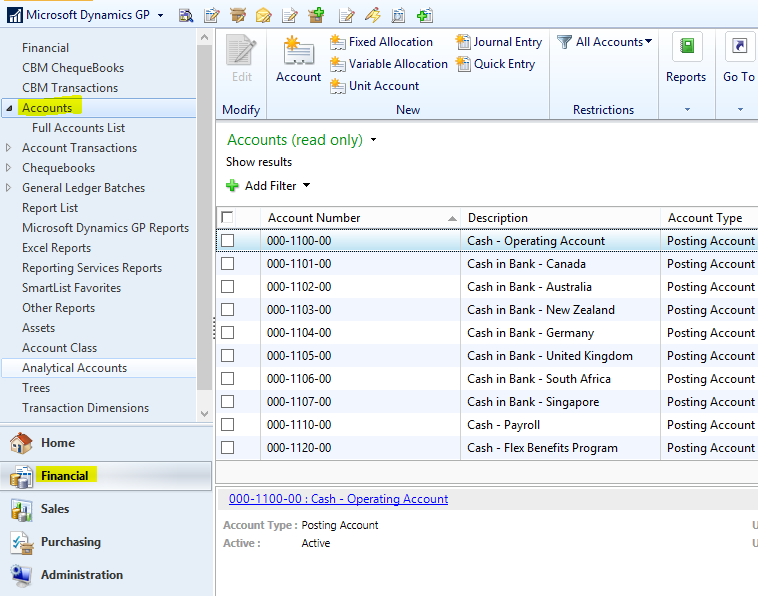Click the document preview magnifier toolbar icon
This screenshot has height=596, width=758.
coord(398,16)
